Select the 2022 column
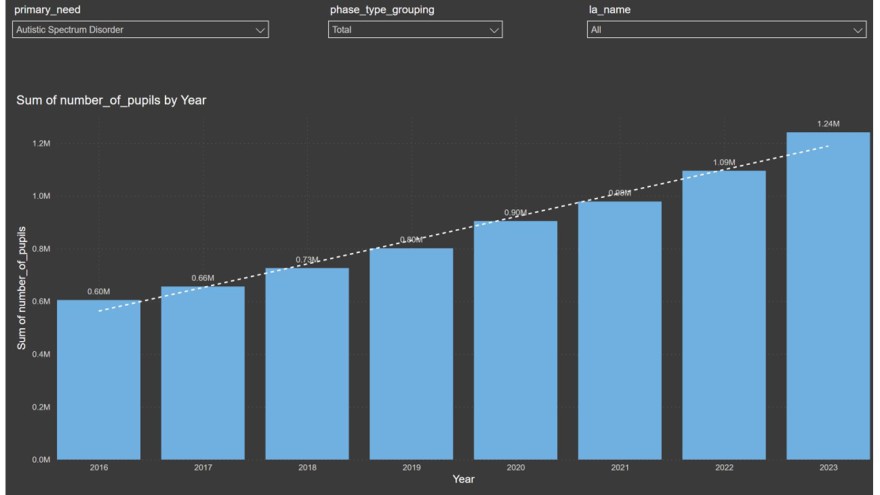 coord(723,315)
